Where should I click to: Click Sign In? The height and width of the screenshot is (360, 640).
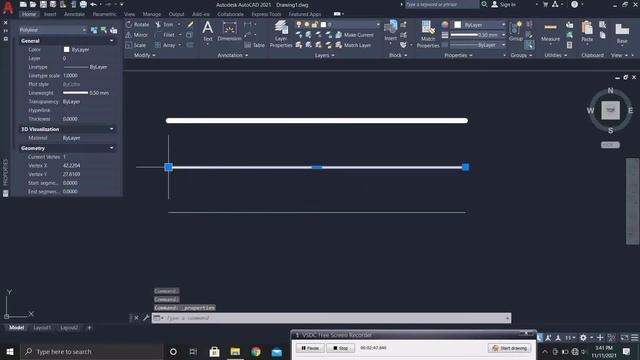point(504,4)
